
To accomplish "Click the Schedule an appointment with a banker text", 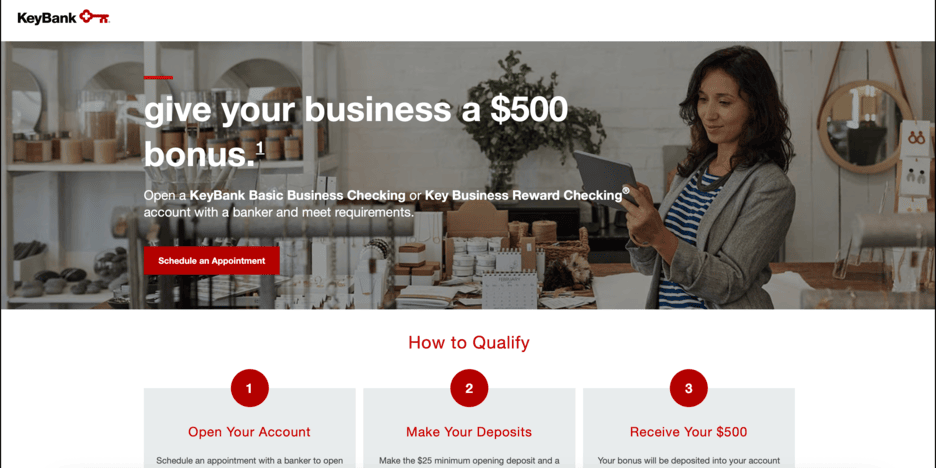I will [250, 461].
